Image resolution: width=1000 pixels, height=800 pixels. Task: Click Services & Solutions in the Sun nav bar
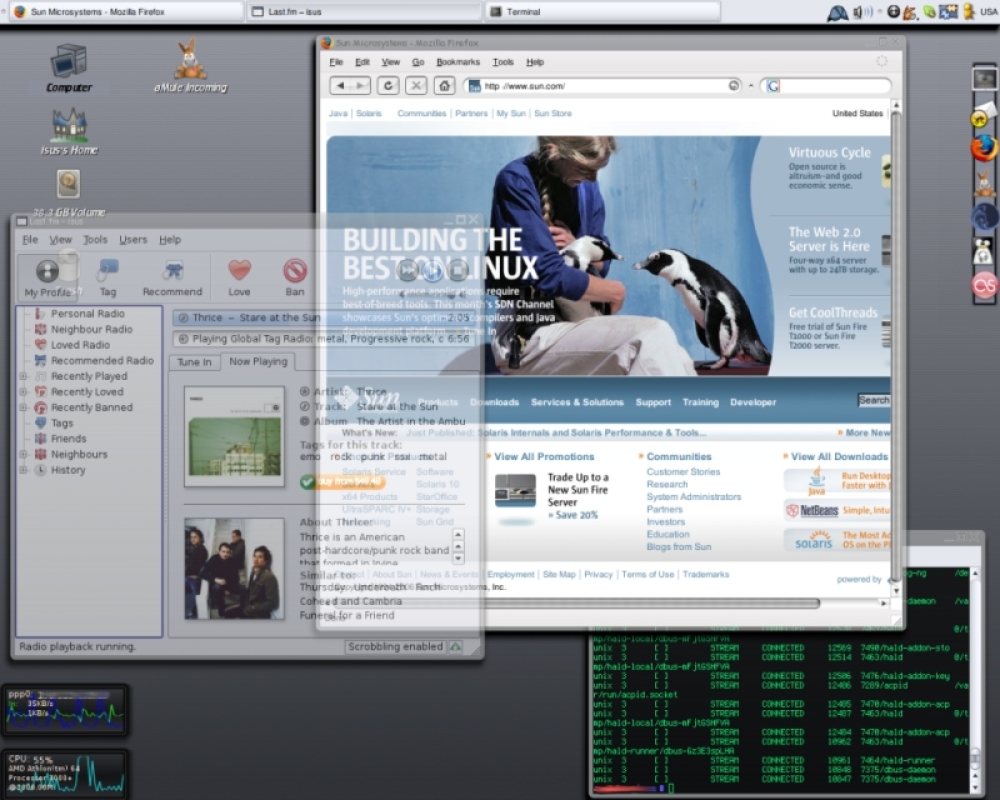point(577,402)
